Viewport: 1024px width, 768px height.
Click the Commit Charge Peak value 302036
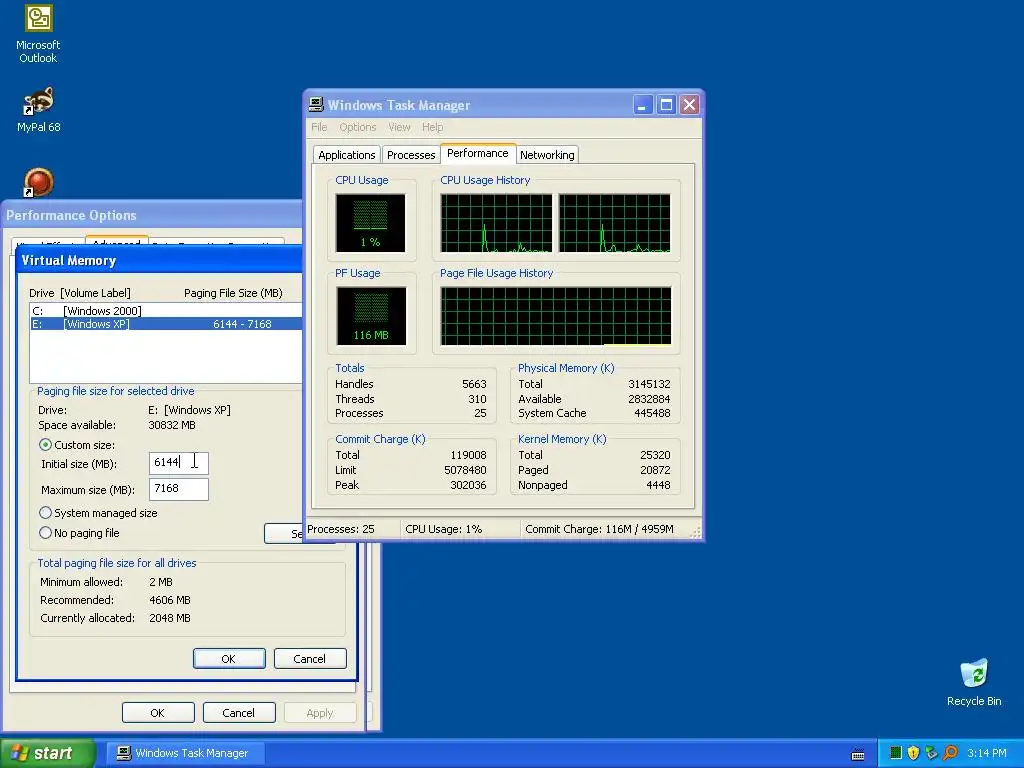[x=468, y=485]
